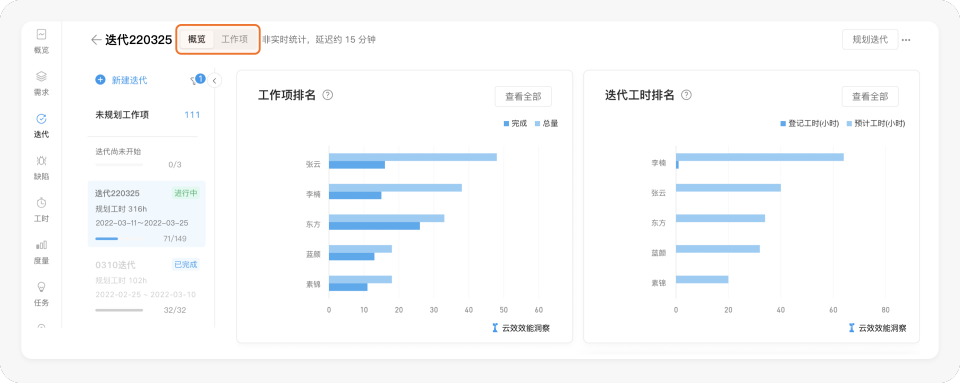
Task: Click progress bar of 0310迭代 showing 32/32
Action: pos(119,310)
